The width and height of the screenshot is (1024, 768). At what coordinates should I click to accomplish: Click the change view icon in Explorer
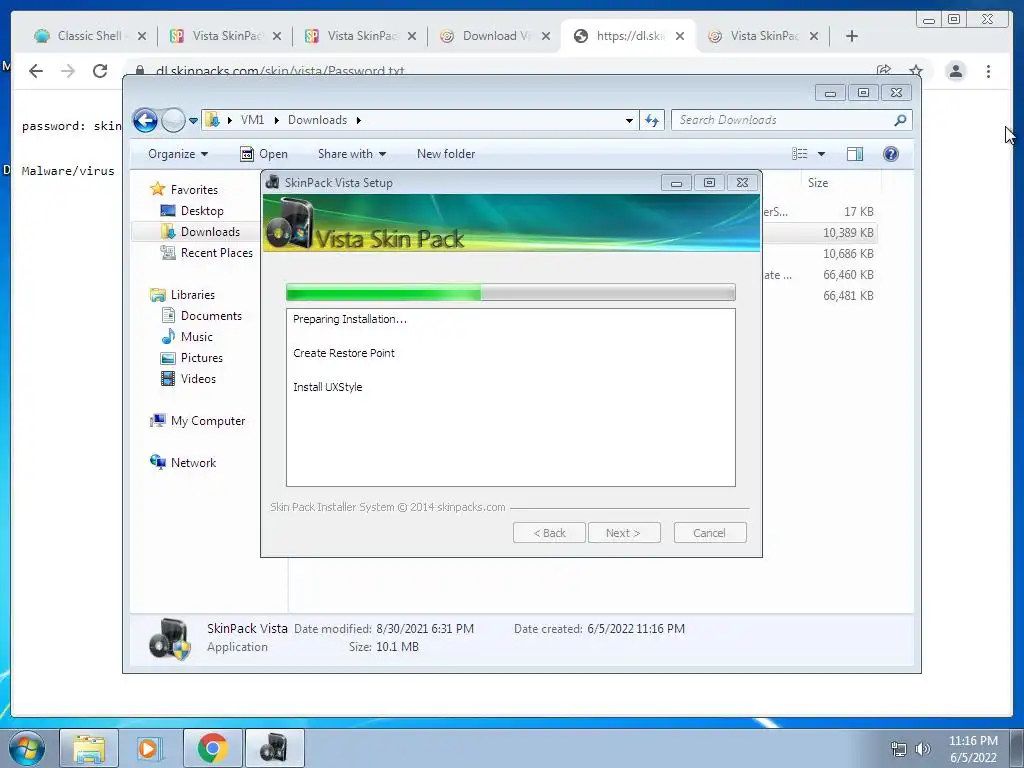click(799, 154)
